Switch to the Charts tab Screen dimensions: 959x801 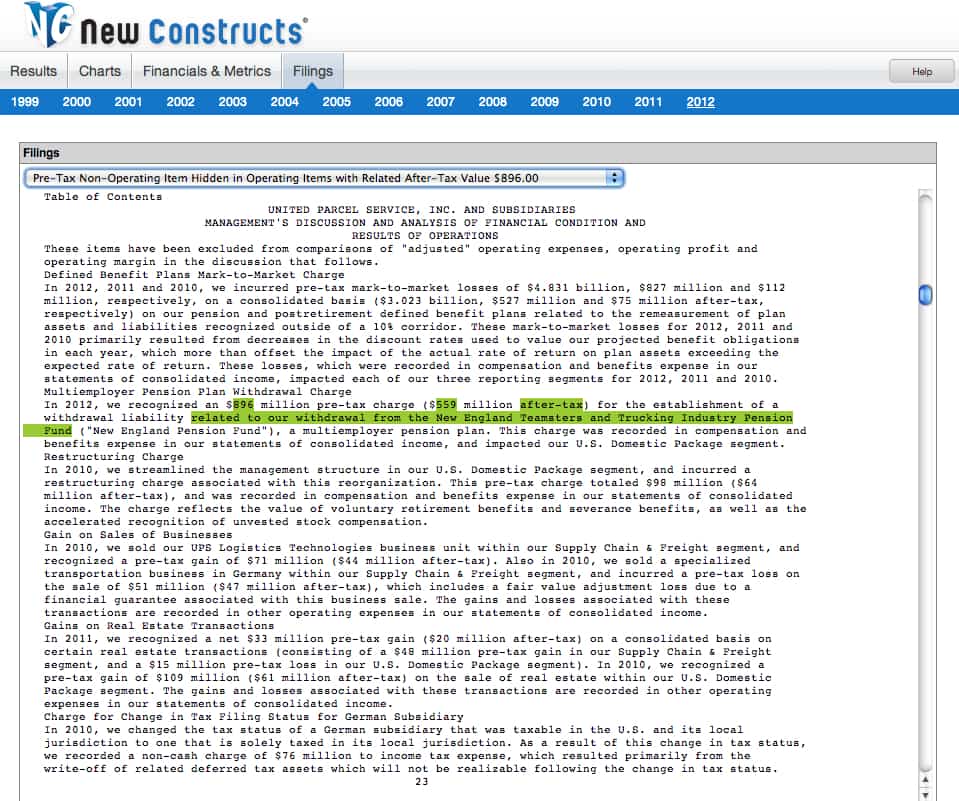100,72
